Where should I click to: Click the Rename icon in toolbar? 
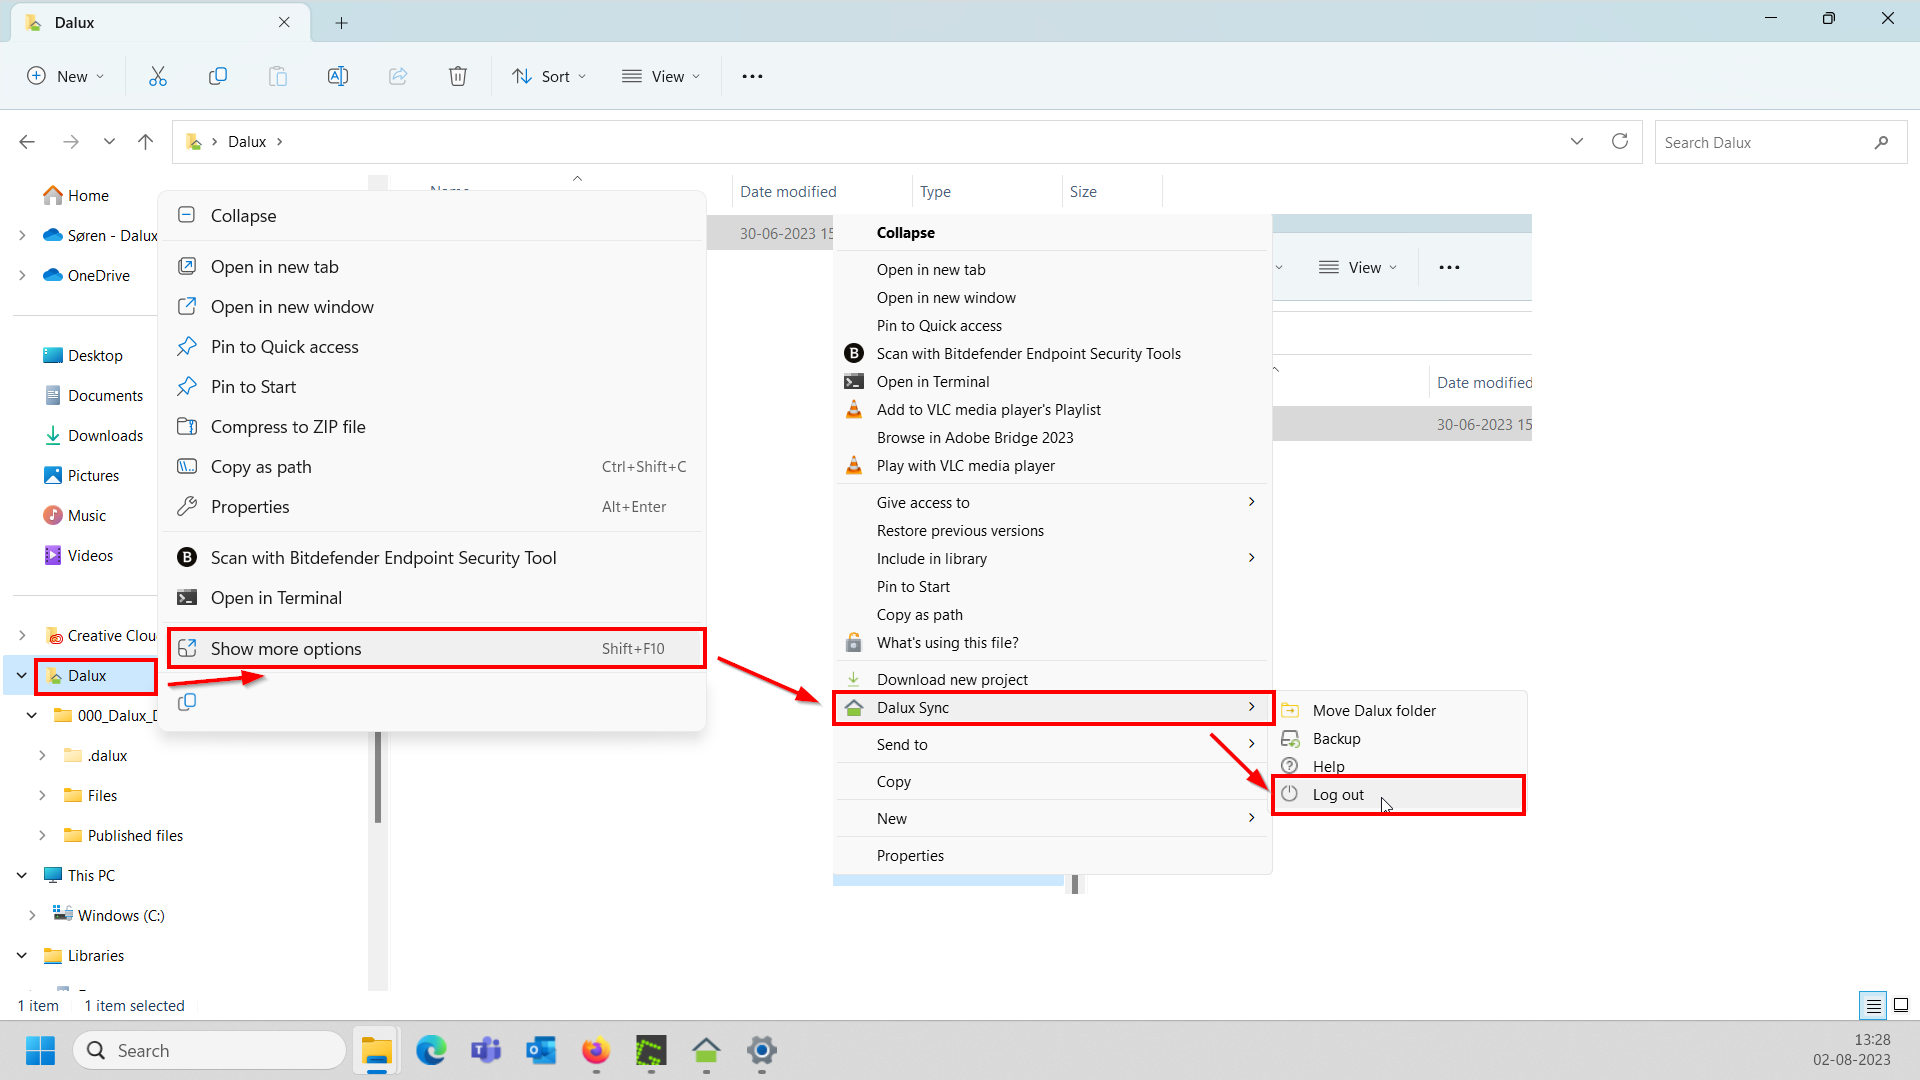(x=338, y=76)
